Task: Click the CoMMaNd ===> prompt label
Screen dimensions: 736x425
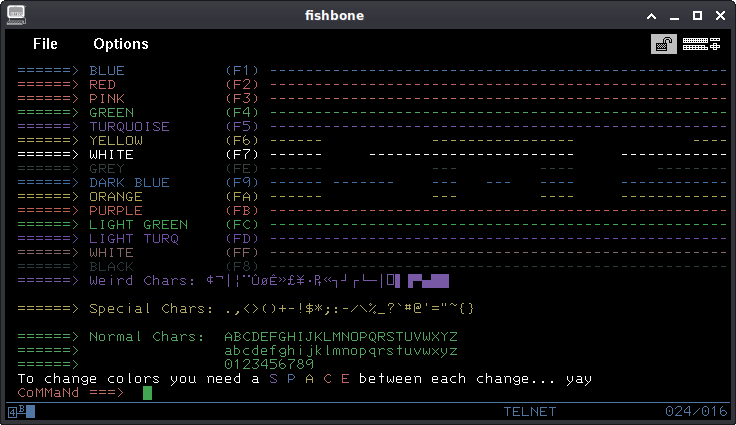Action: pos(71,393)
